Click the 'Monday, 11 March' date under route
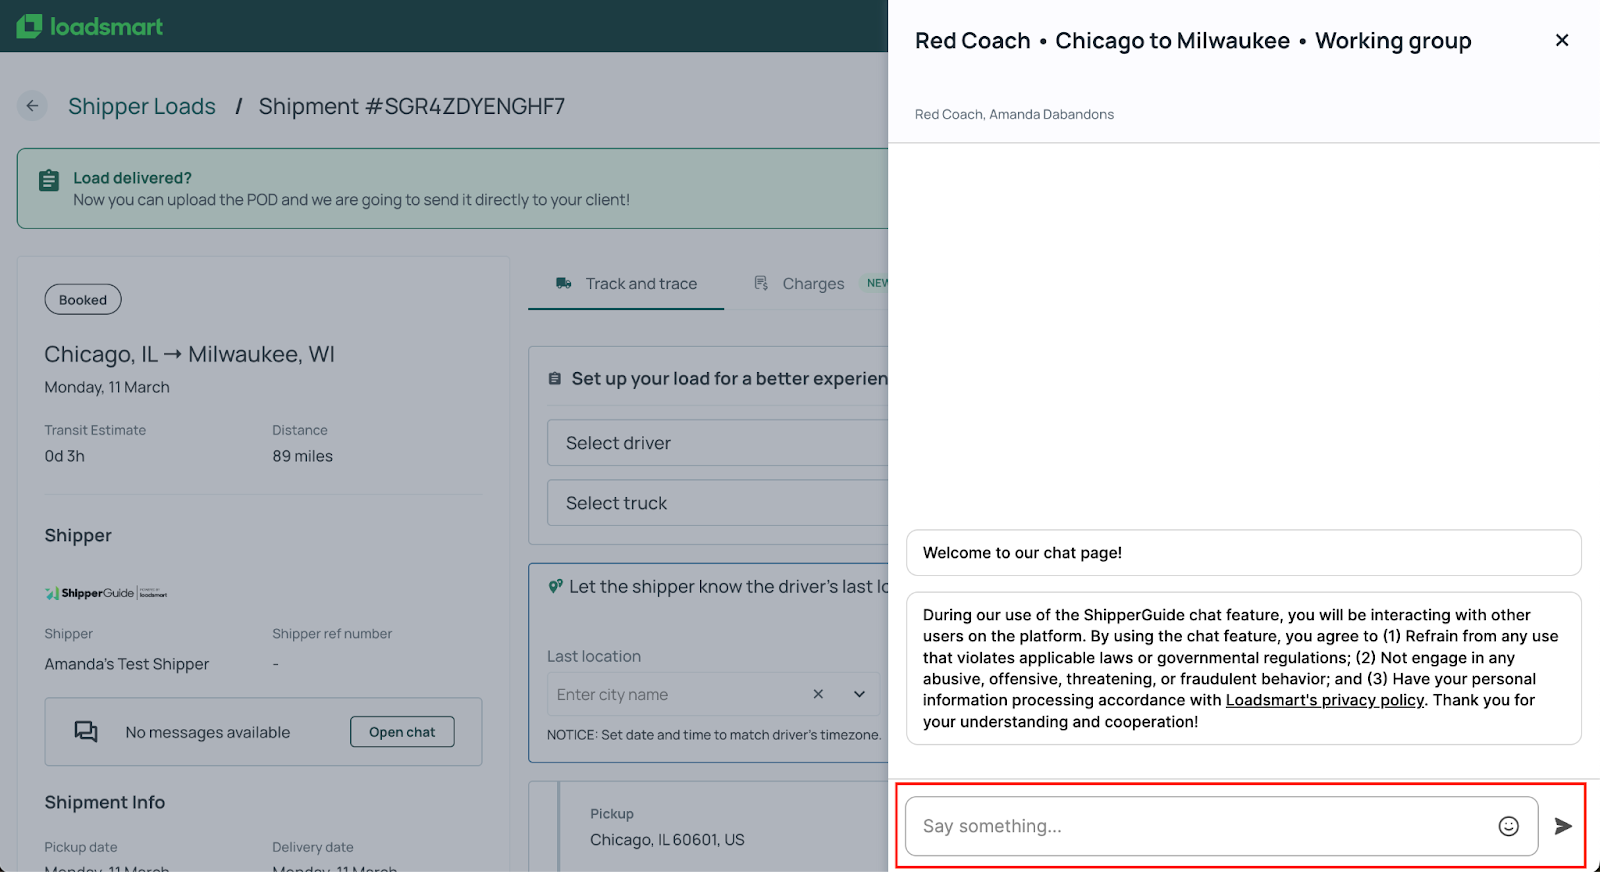 pyautogui.click(x=107, y=387)
